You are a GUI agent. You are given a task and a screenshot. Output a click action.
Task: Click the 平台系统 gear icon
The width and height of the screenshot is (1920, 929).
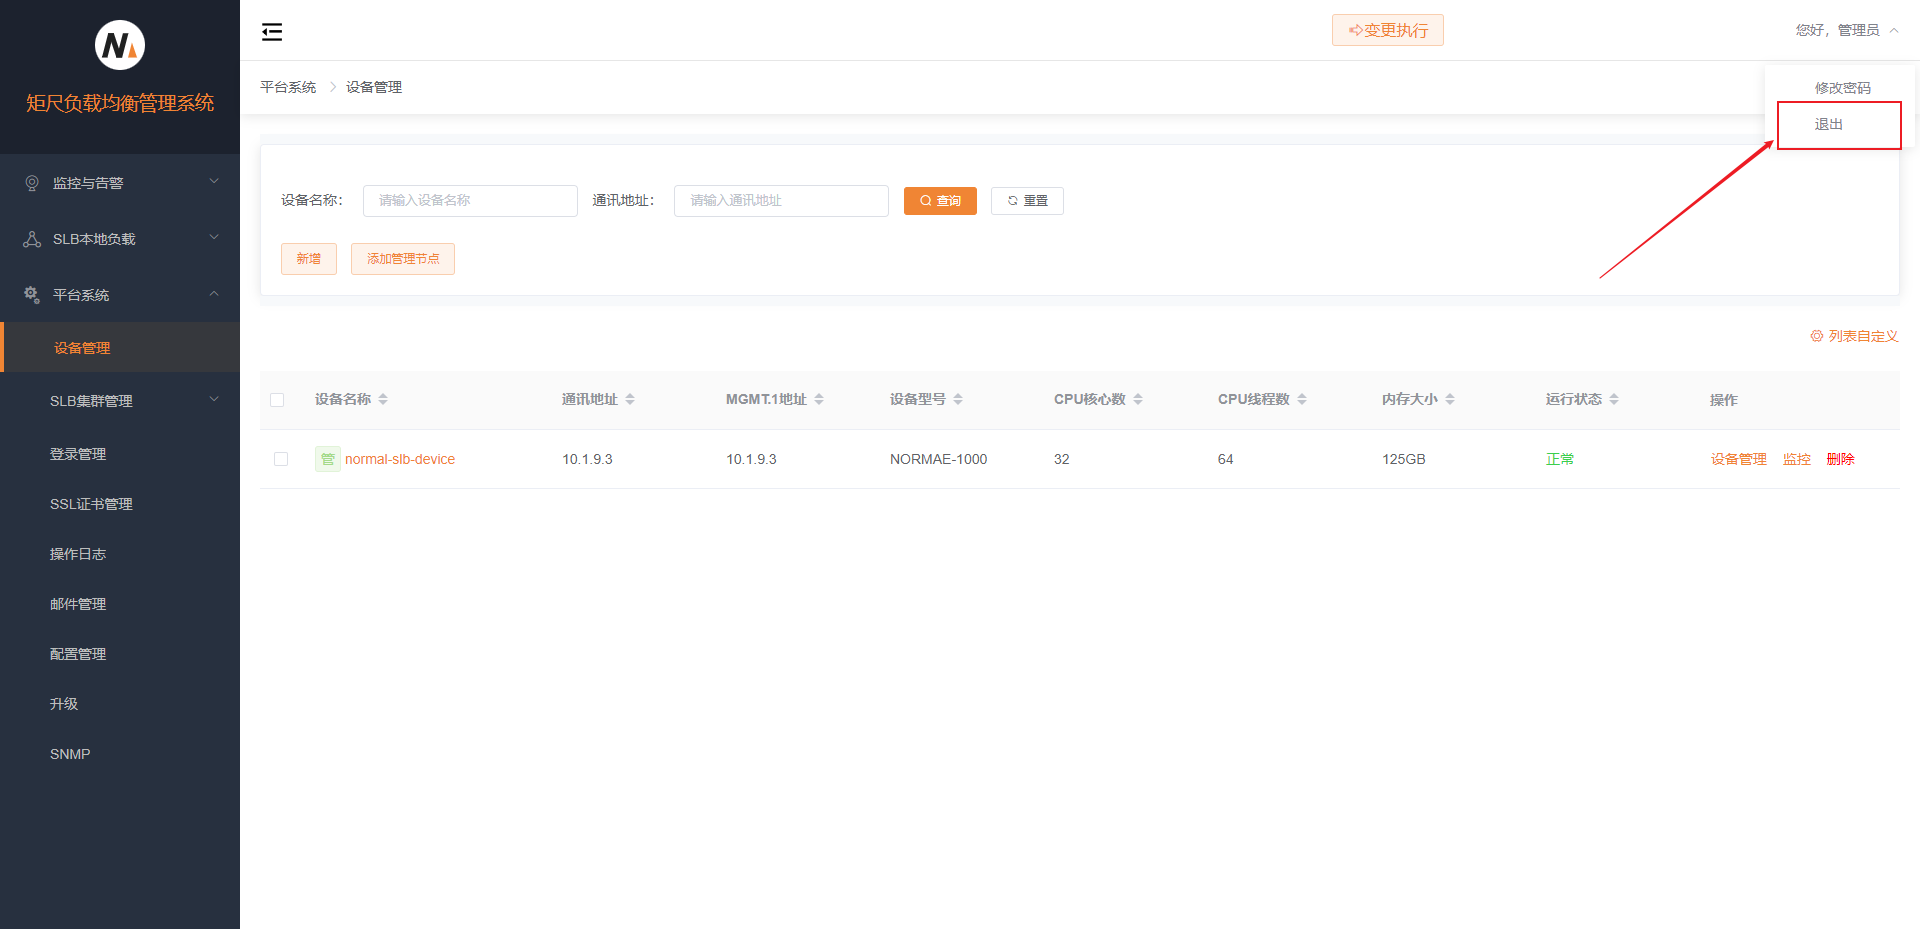coord(32,295)
